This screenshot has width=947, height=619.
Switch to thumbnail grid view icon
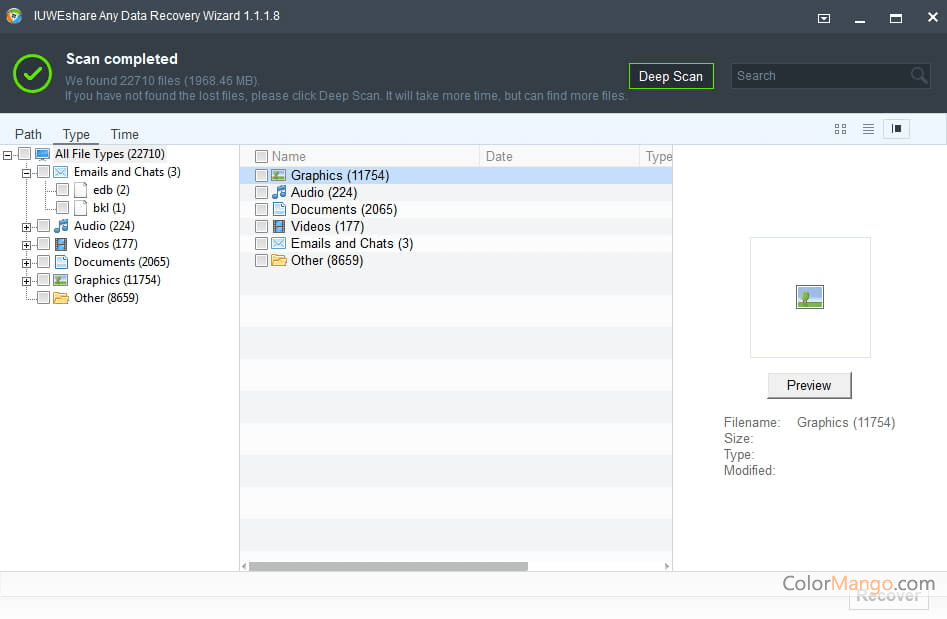840,129
